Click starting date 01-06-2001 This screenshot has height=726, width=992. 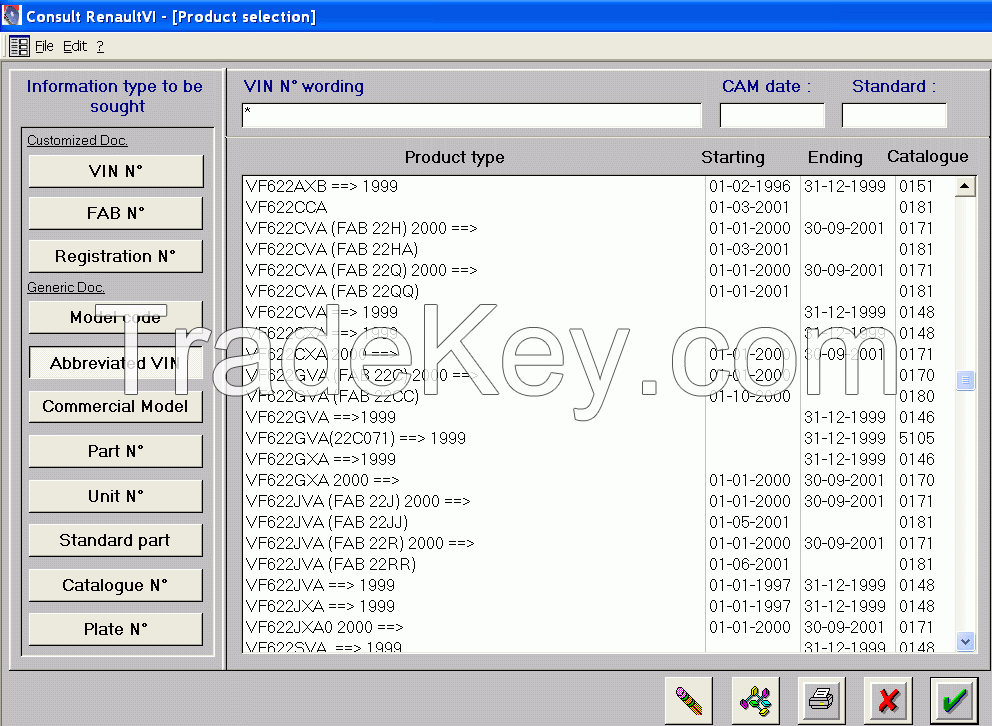[x=750, y=563]
